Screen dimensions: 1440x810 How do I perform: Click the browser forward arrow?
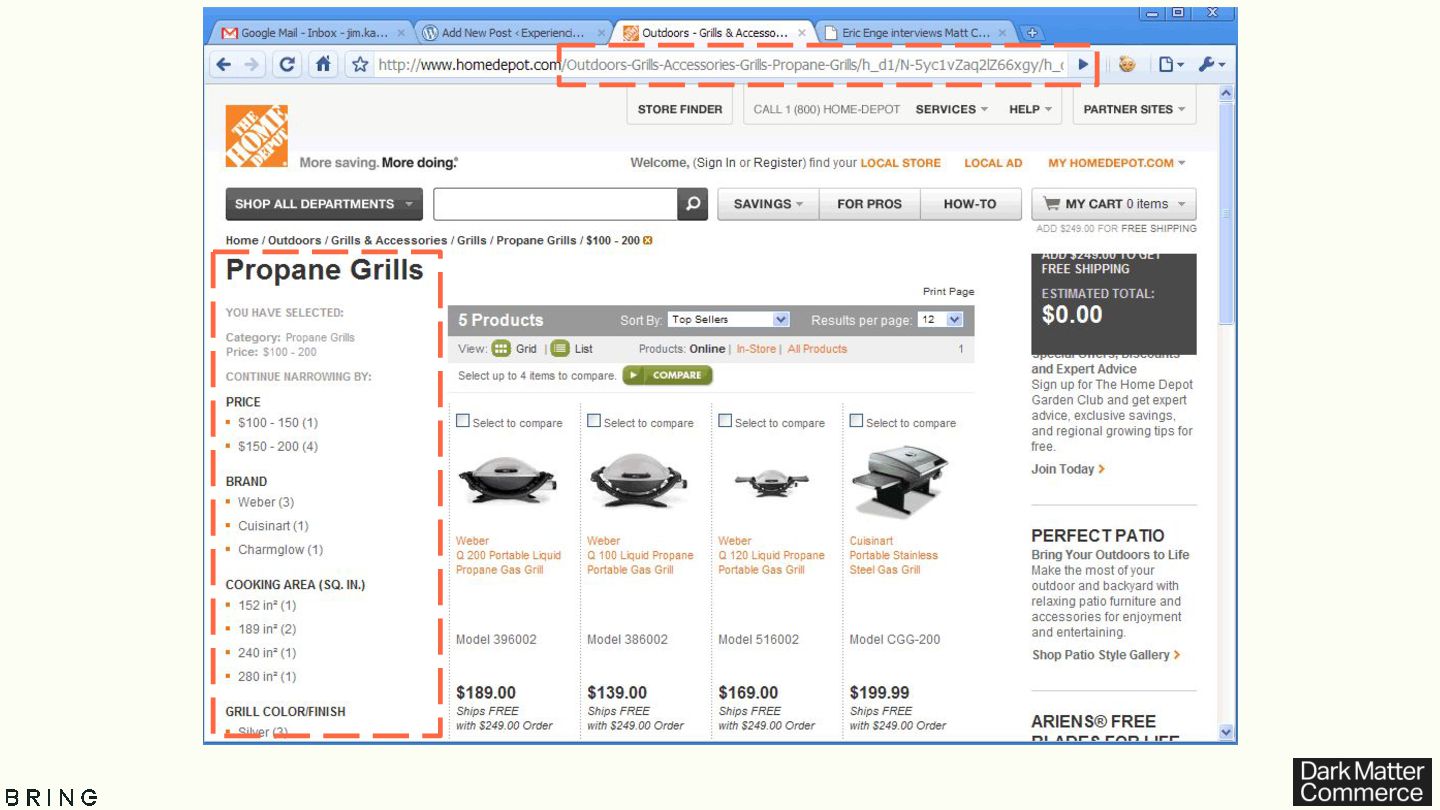(251, 65)
